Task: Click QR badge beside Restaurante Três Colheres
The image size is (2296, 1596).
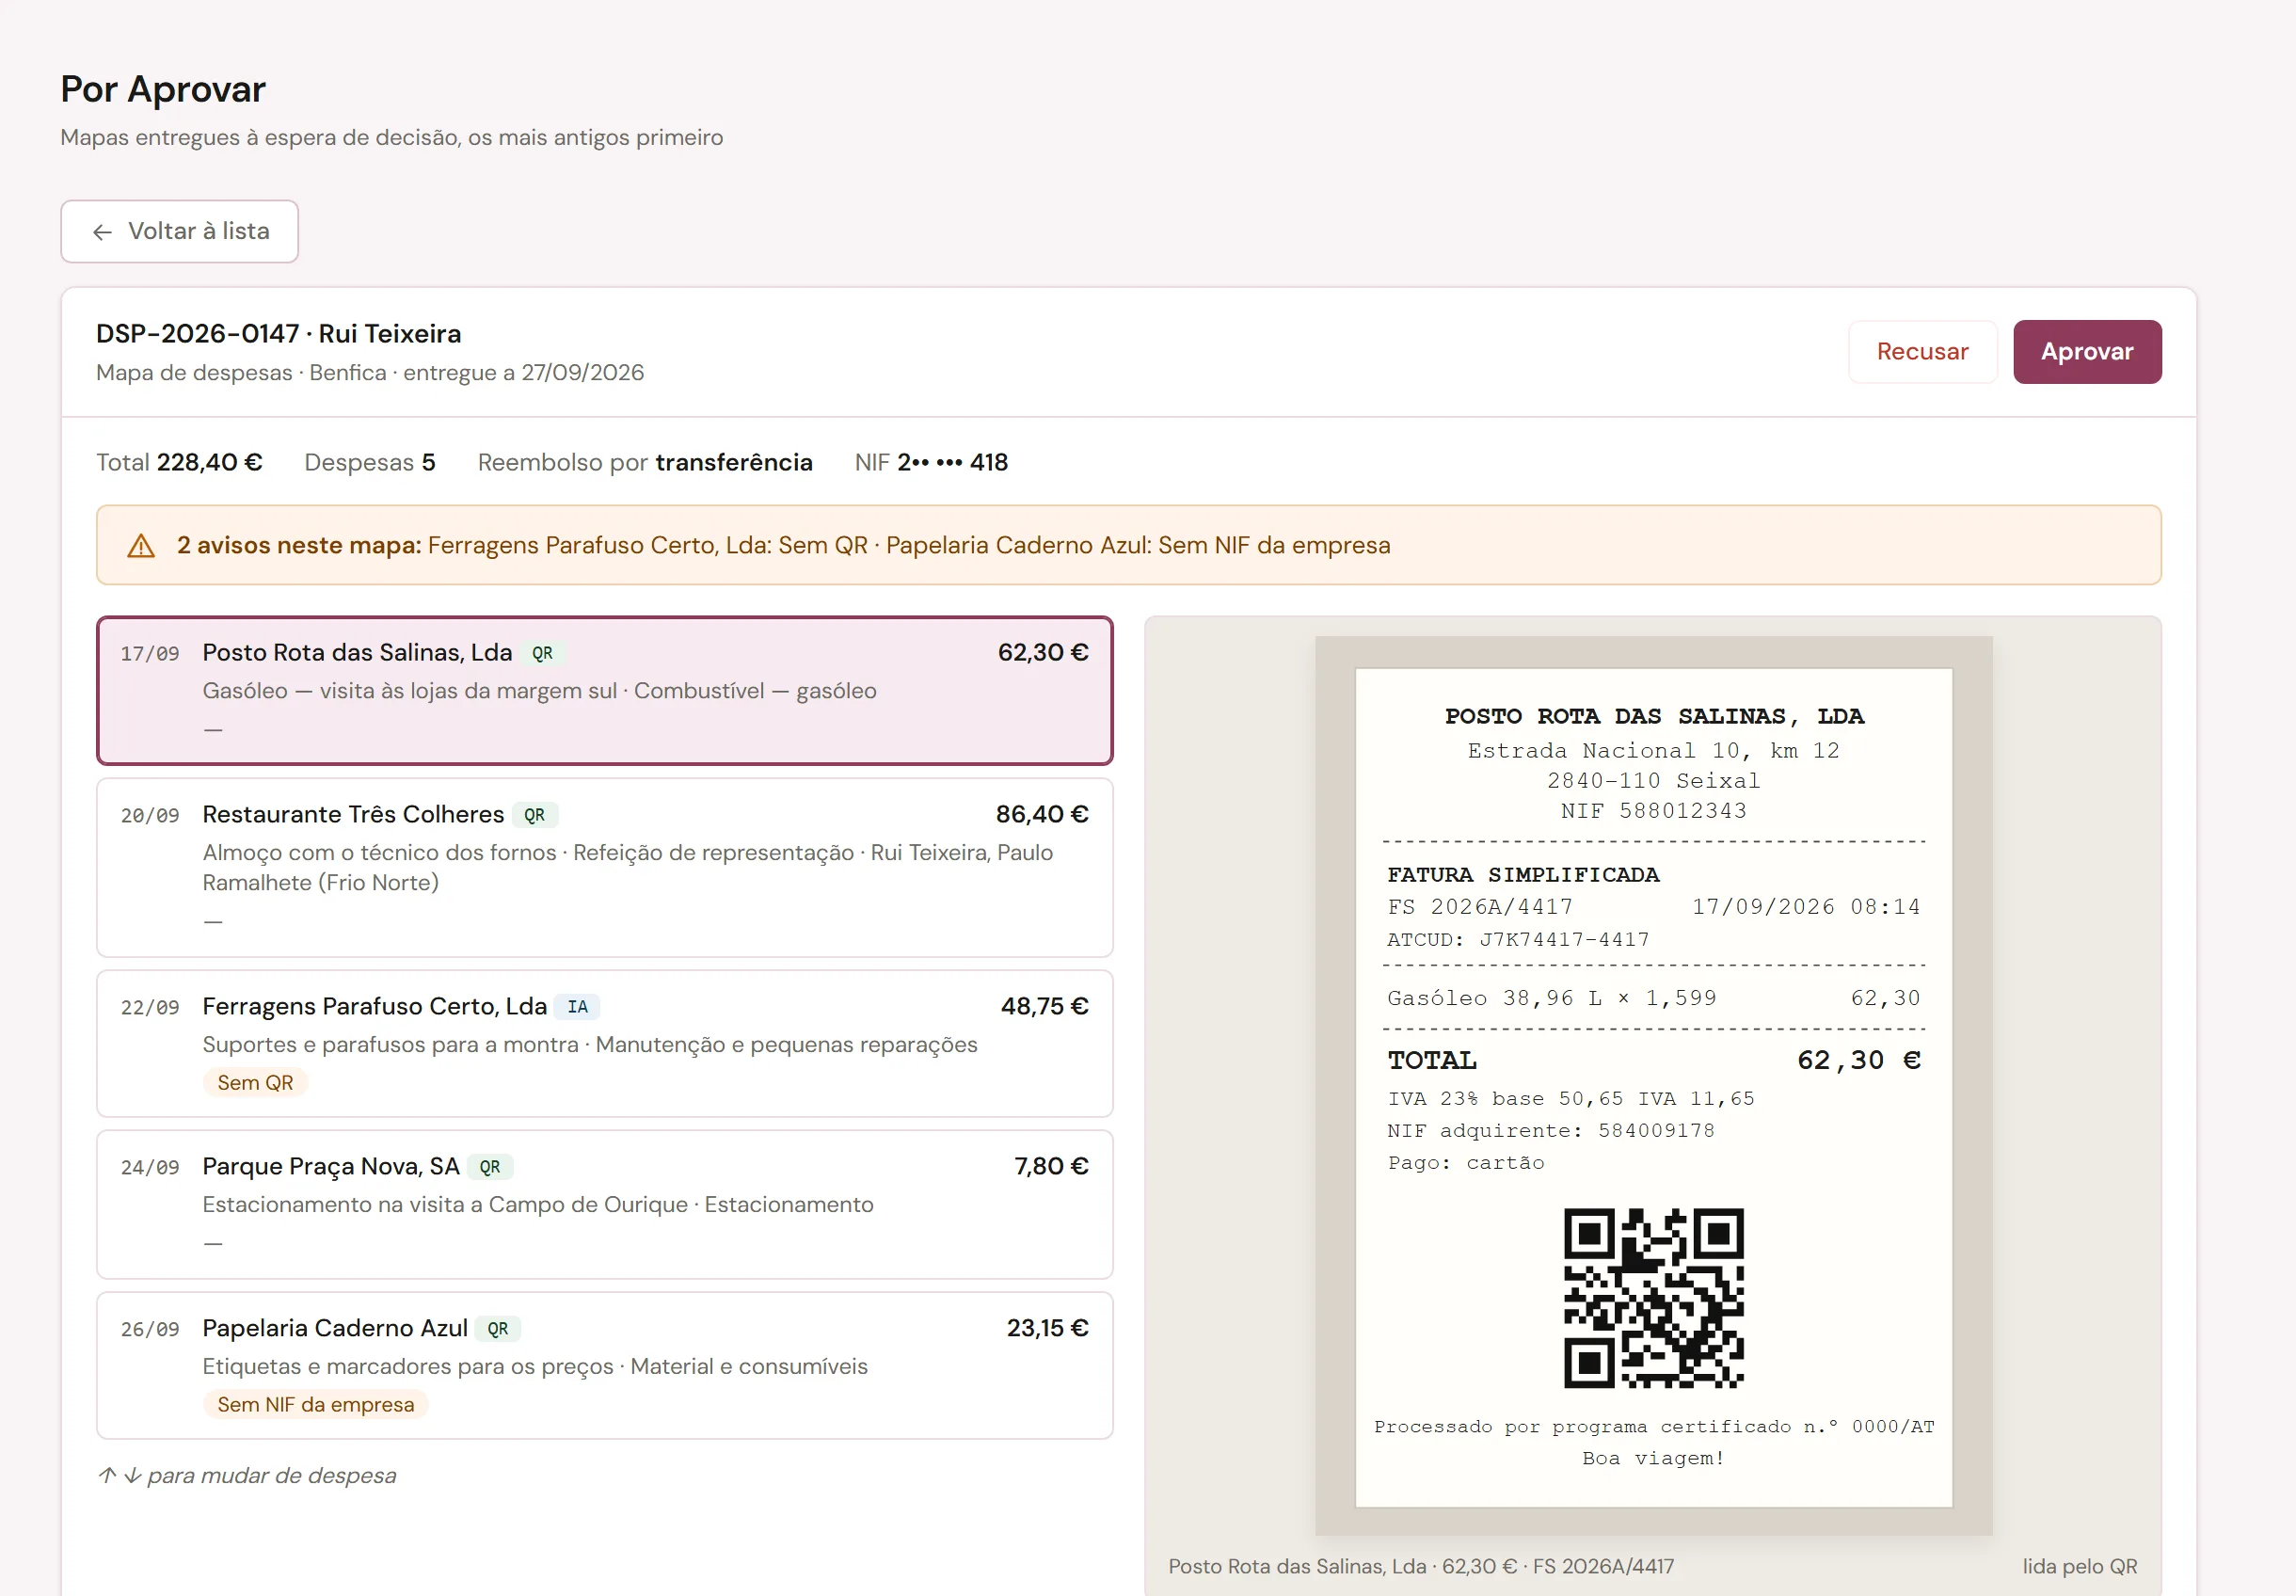Action: click(535, 816)
